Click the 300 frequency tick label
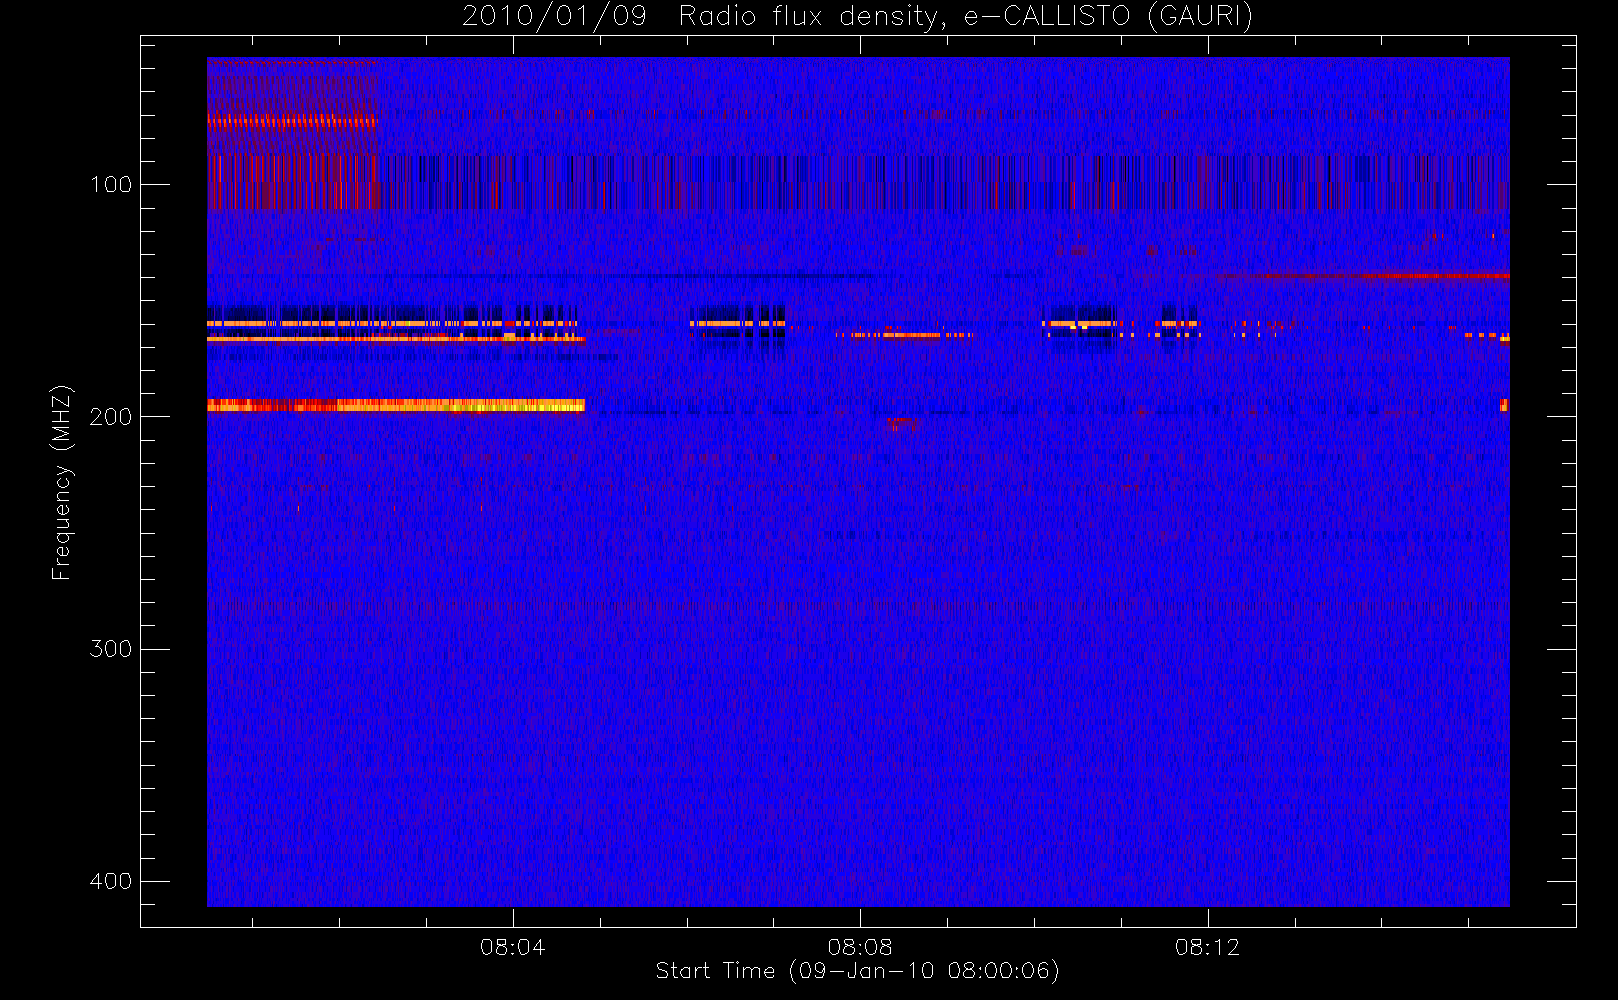This screenshot has height=1000, width=1618. [x=111, y=649]
